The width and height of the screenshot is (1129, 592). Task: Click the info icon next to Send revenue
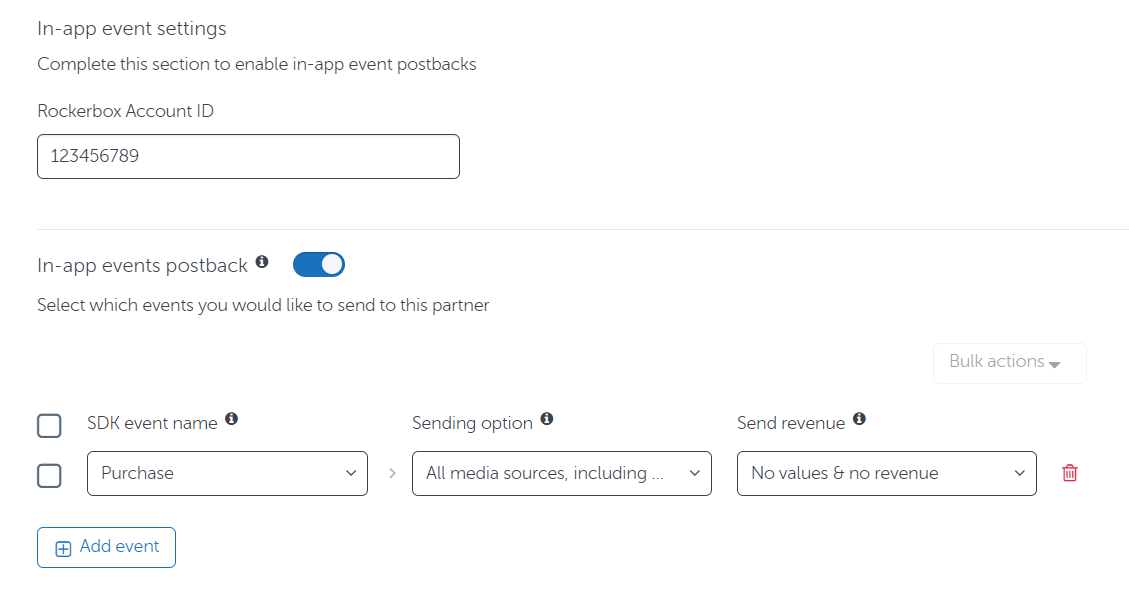tap(859, 418)
